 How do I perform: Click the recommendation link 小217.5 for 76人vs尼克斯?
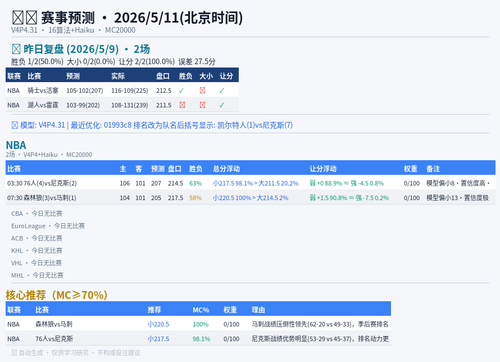point(158,339)
